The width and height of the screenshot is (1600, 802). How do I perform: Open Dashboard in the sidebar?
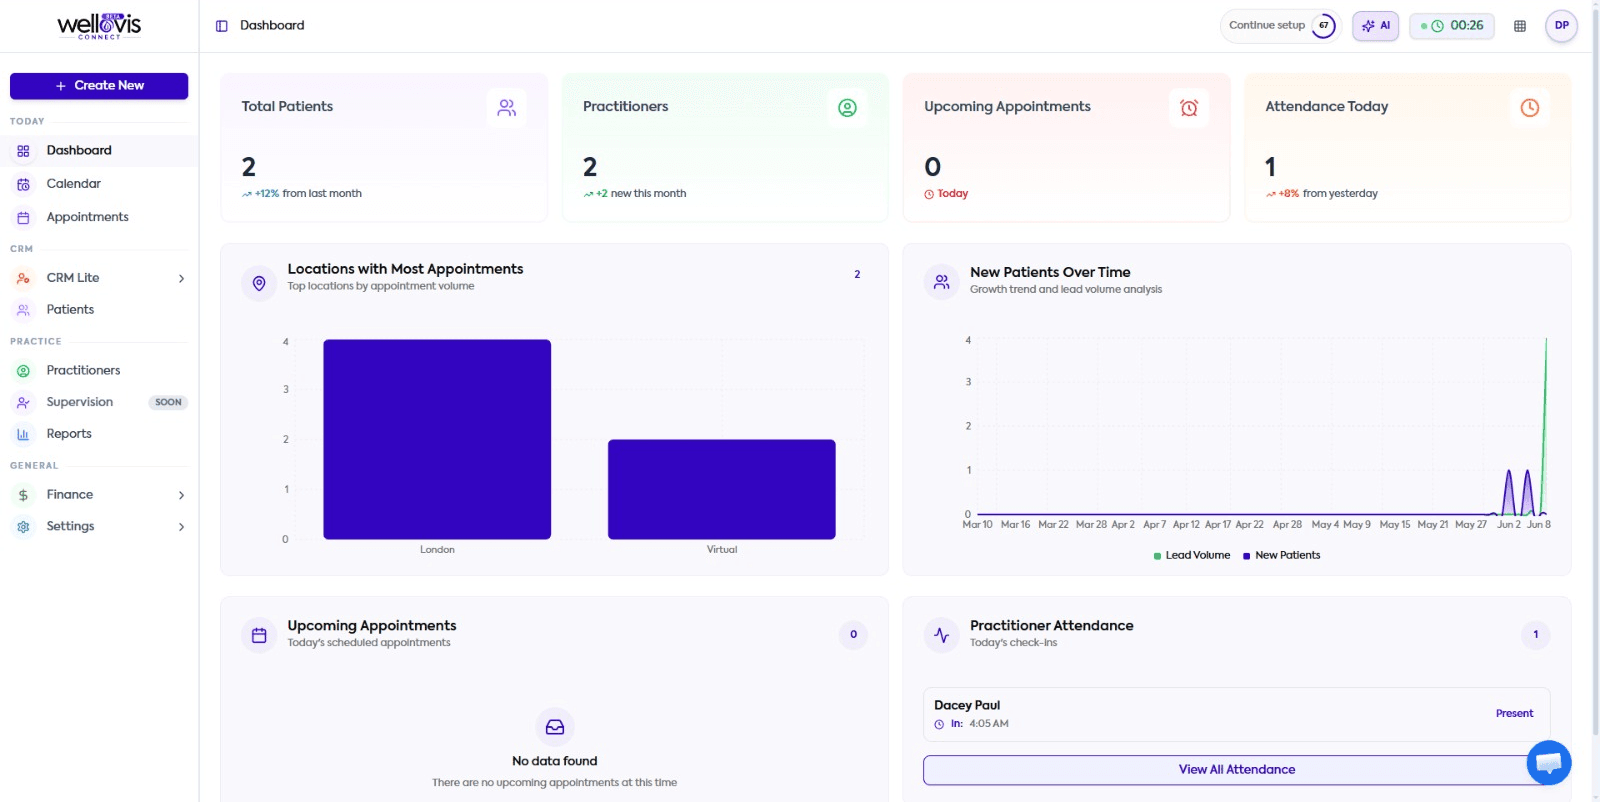[x=99, y=151]
